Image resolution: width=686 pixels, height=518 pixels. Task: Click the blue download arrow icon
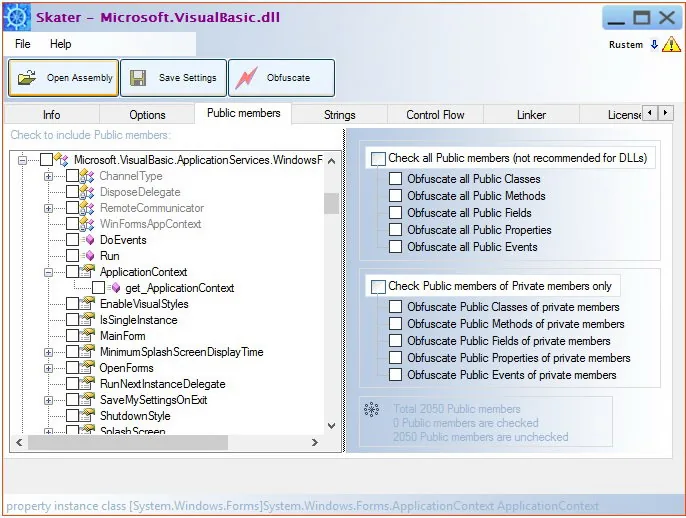point(654,44)
